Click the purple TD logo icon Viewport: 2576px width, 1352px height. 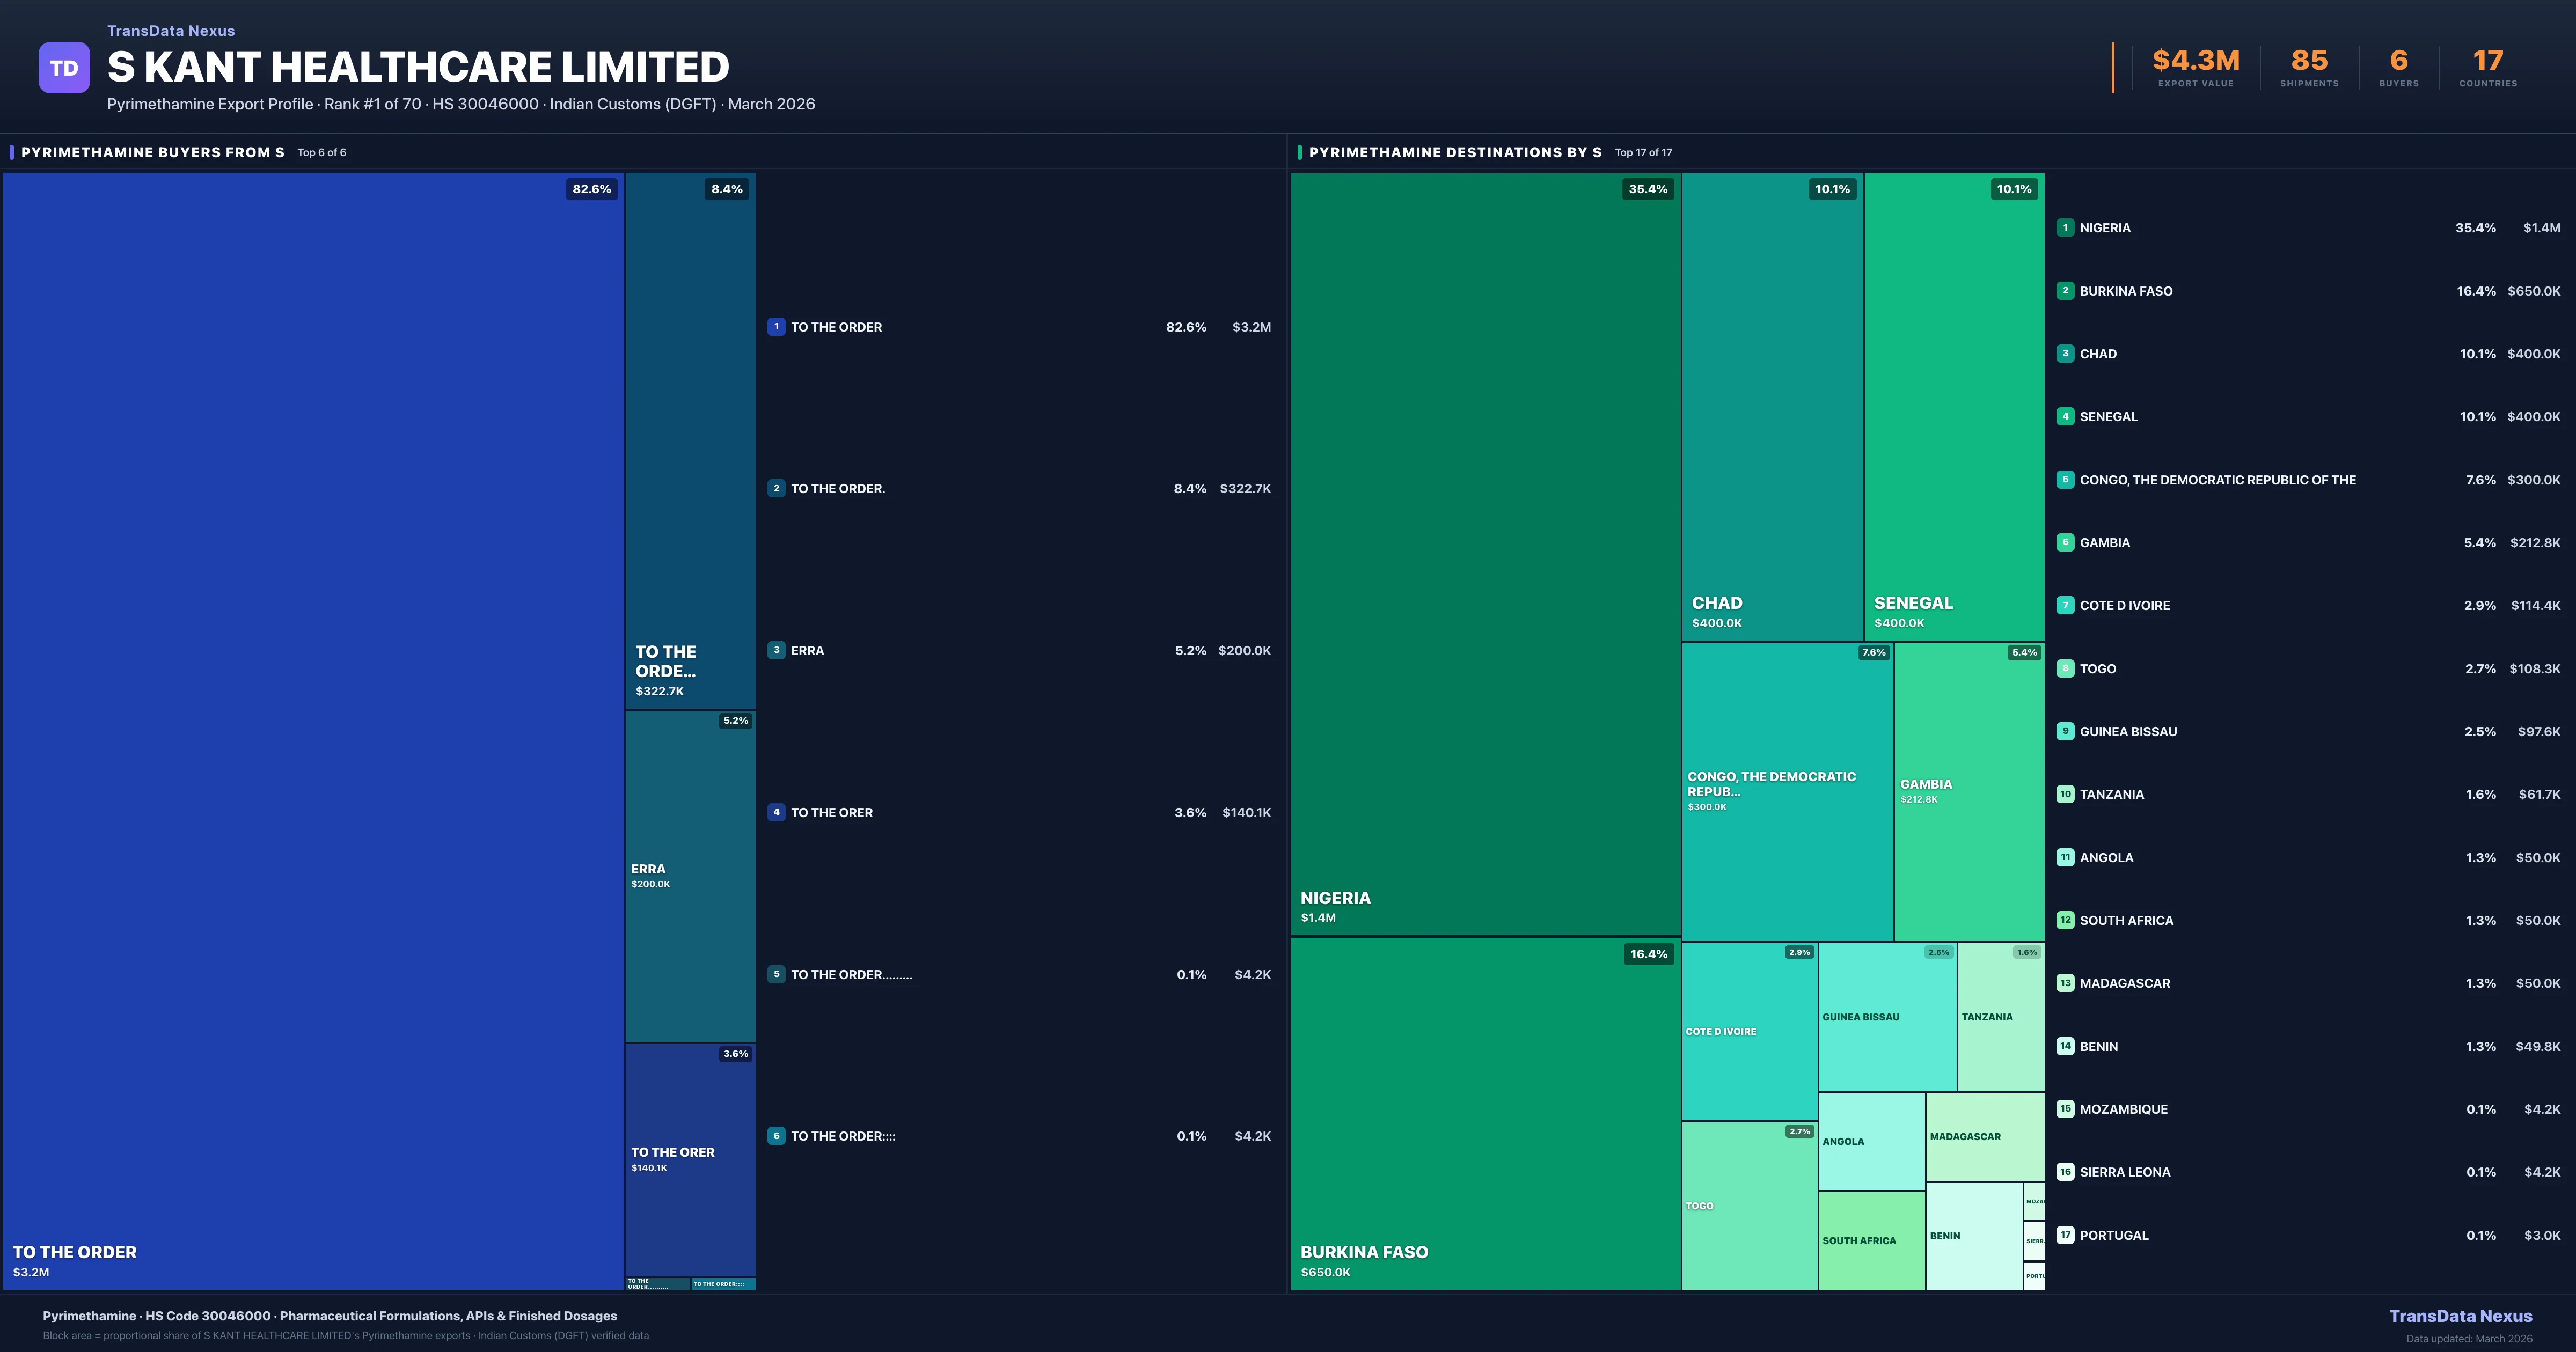click(x=64, y=68)
